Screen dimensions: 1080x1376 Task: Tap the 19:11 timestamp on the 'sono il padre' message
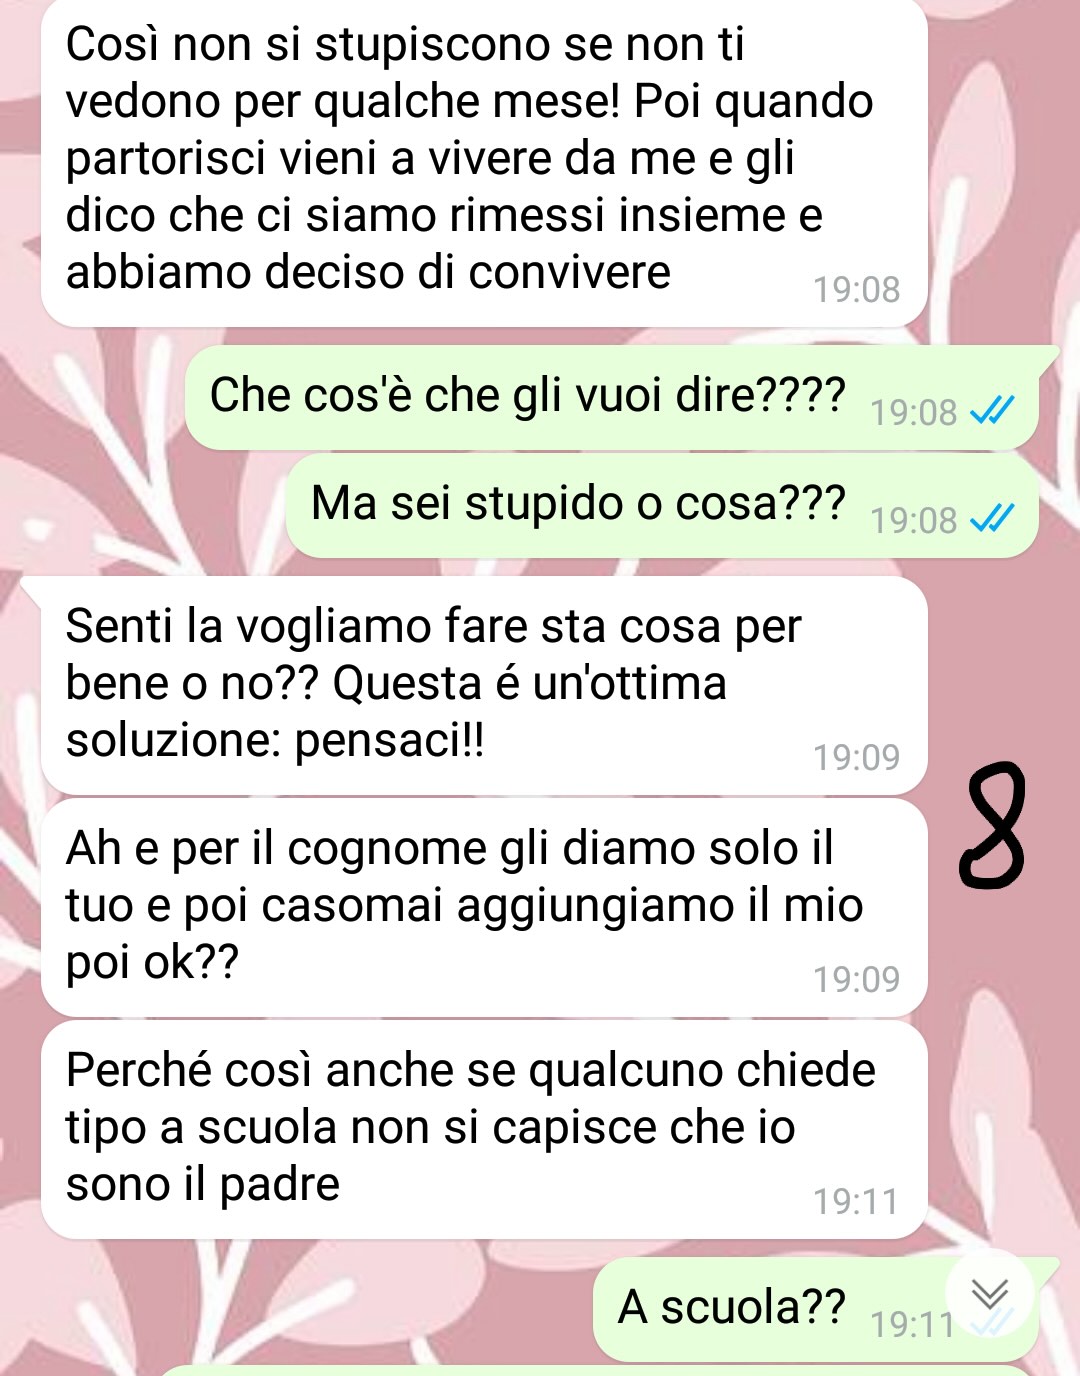click(x=856, y=1202)
